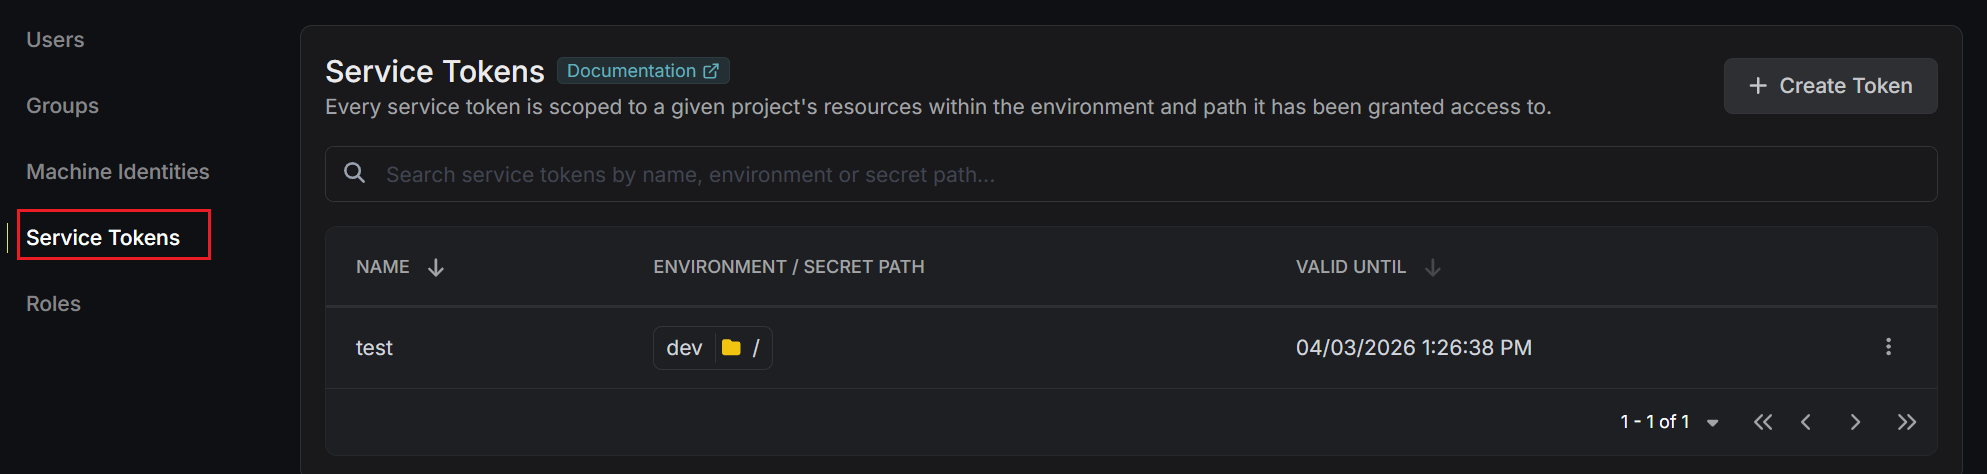Click the three-dot menu for test token
1987x474 pixels.
1888,347
